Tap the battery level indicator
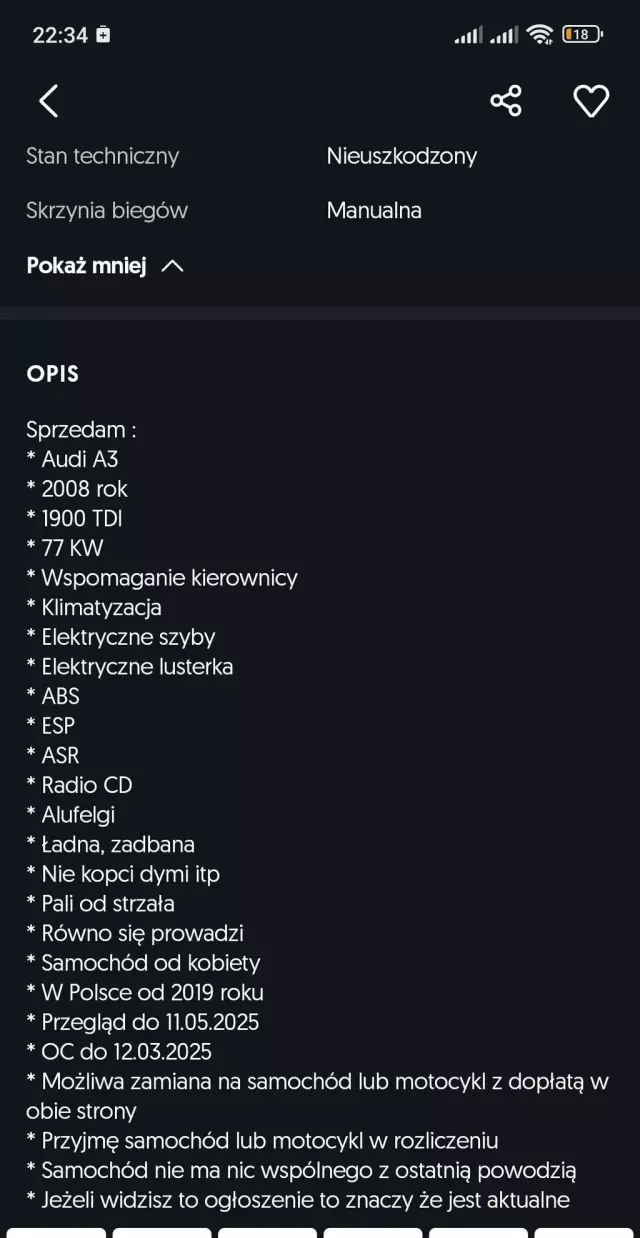The width and height of the screenshot is (640, 1238). coord(582,35)
